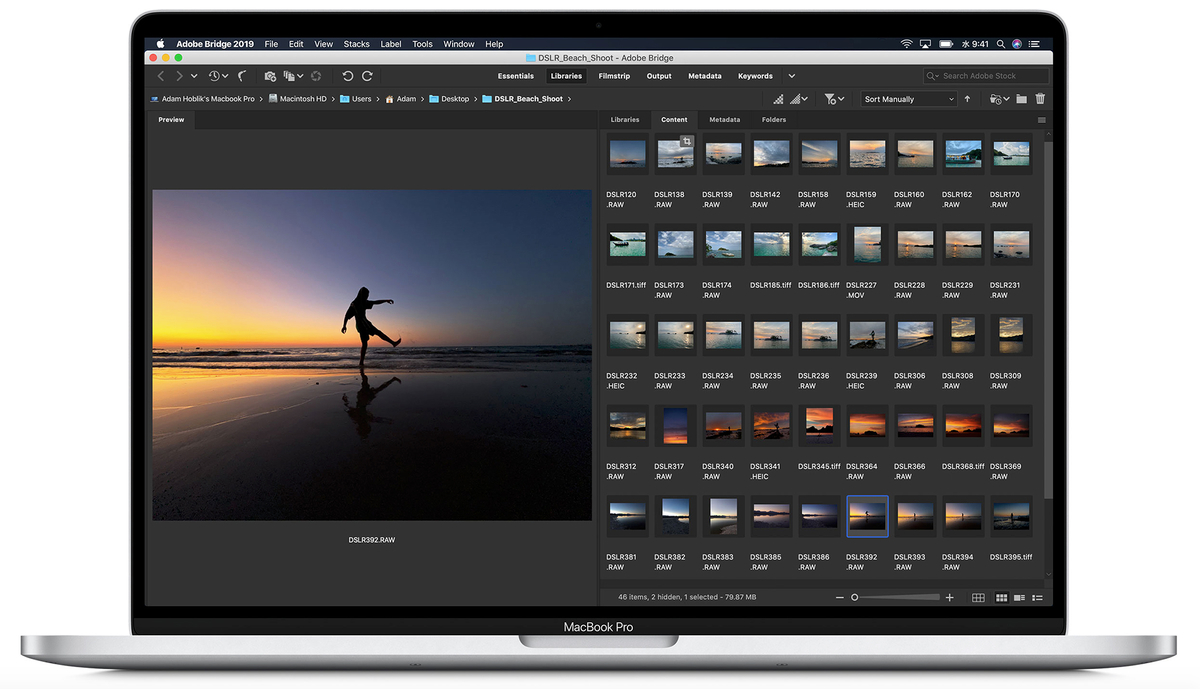Open the Content panel options menu icon
The image size is (1200, 689).
coord(1041,120)
